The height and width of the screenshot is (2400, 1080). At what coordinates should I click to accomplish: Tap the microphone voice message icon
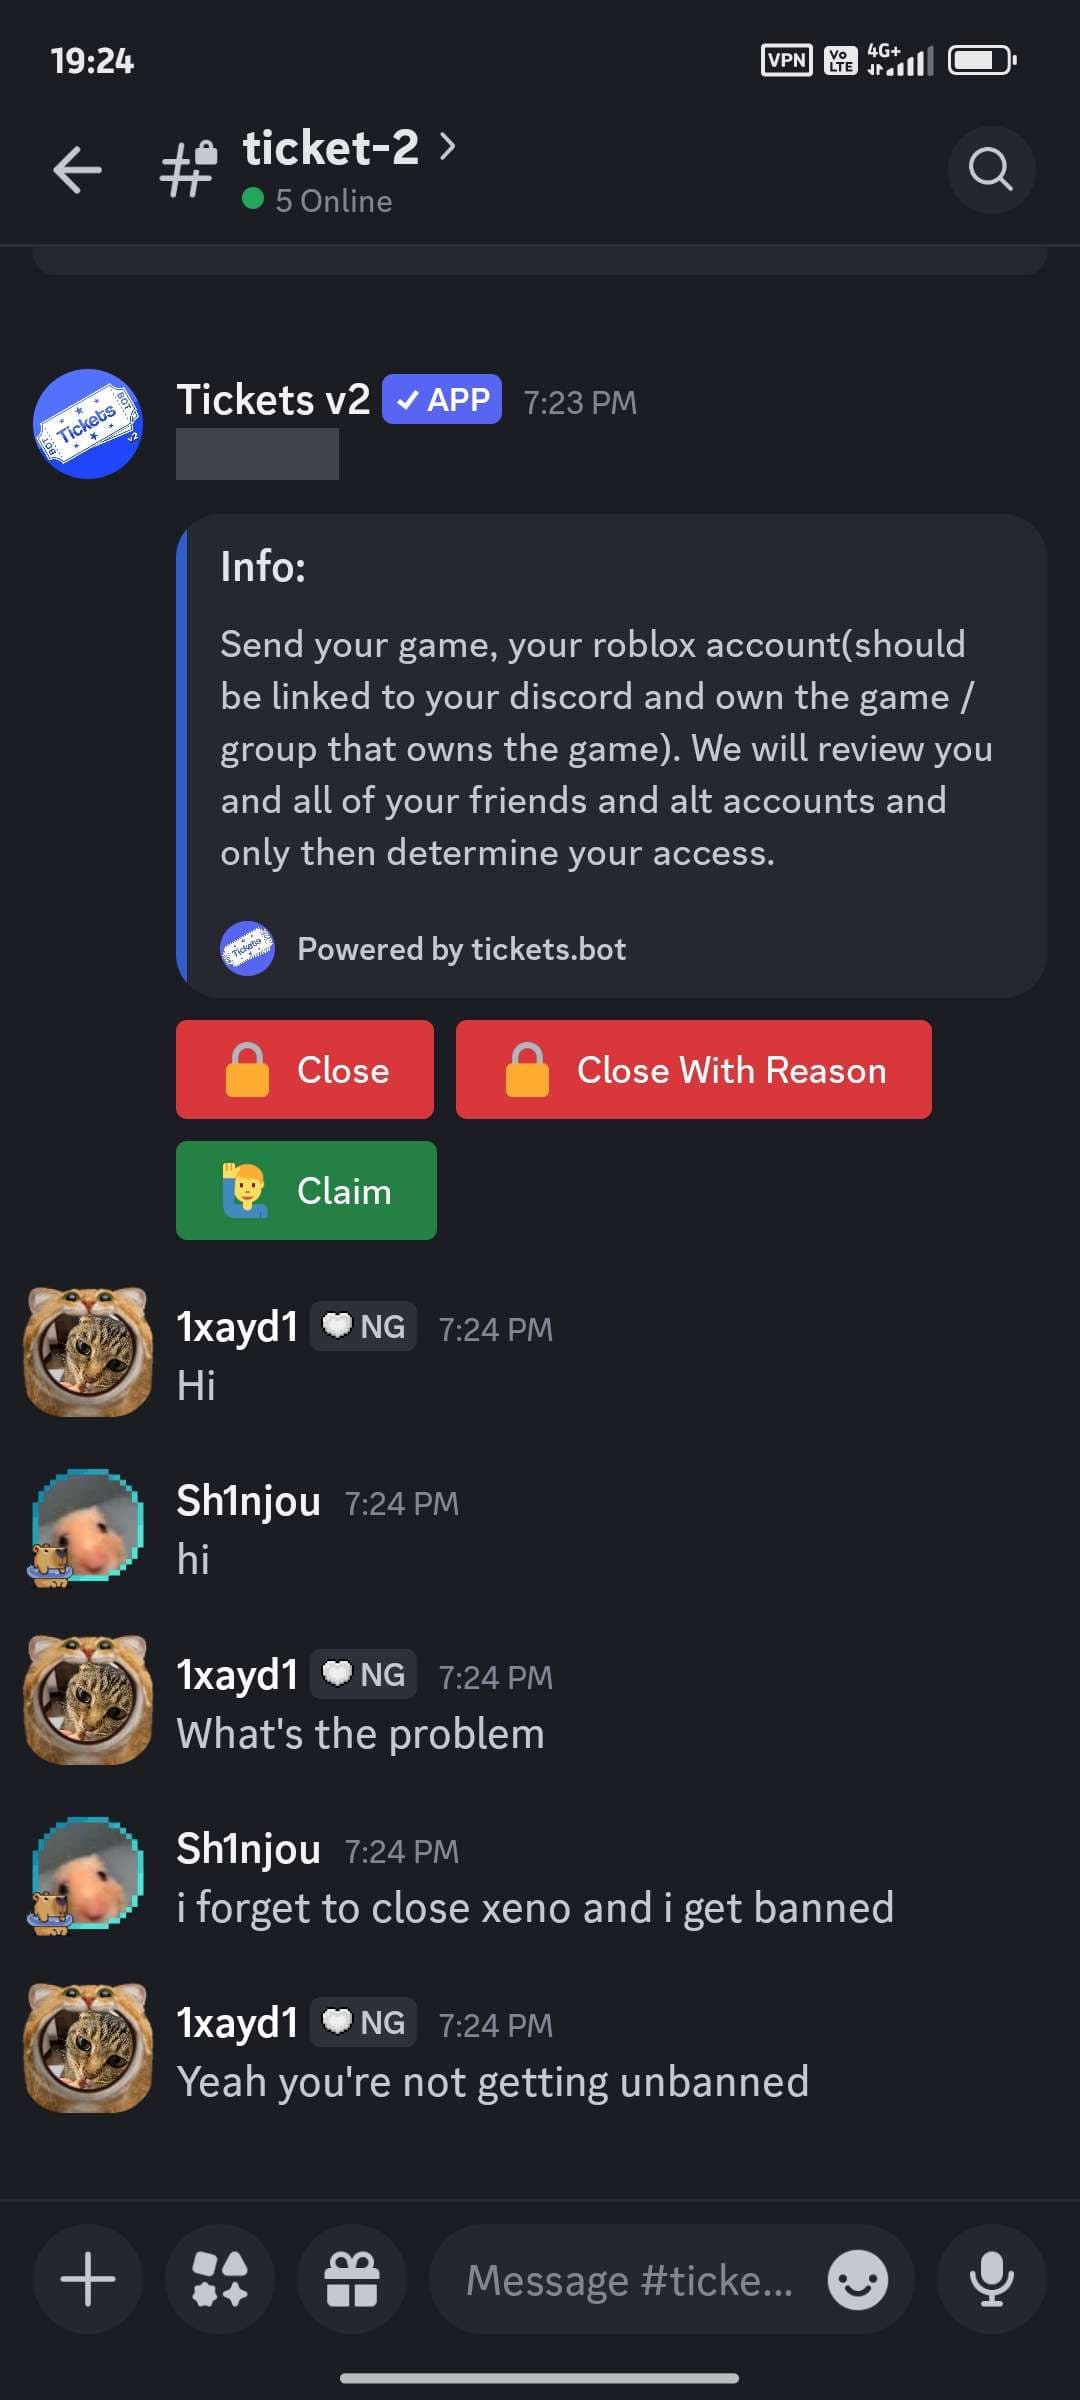(x=992, y=2279)
